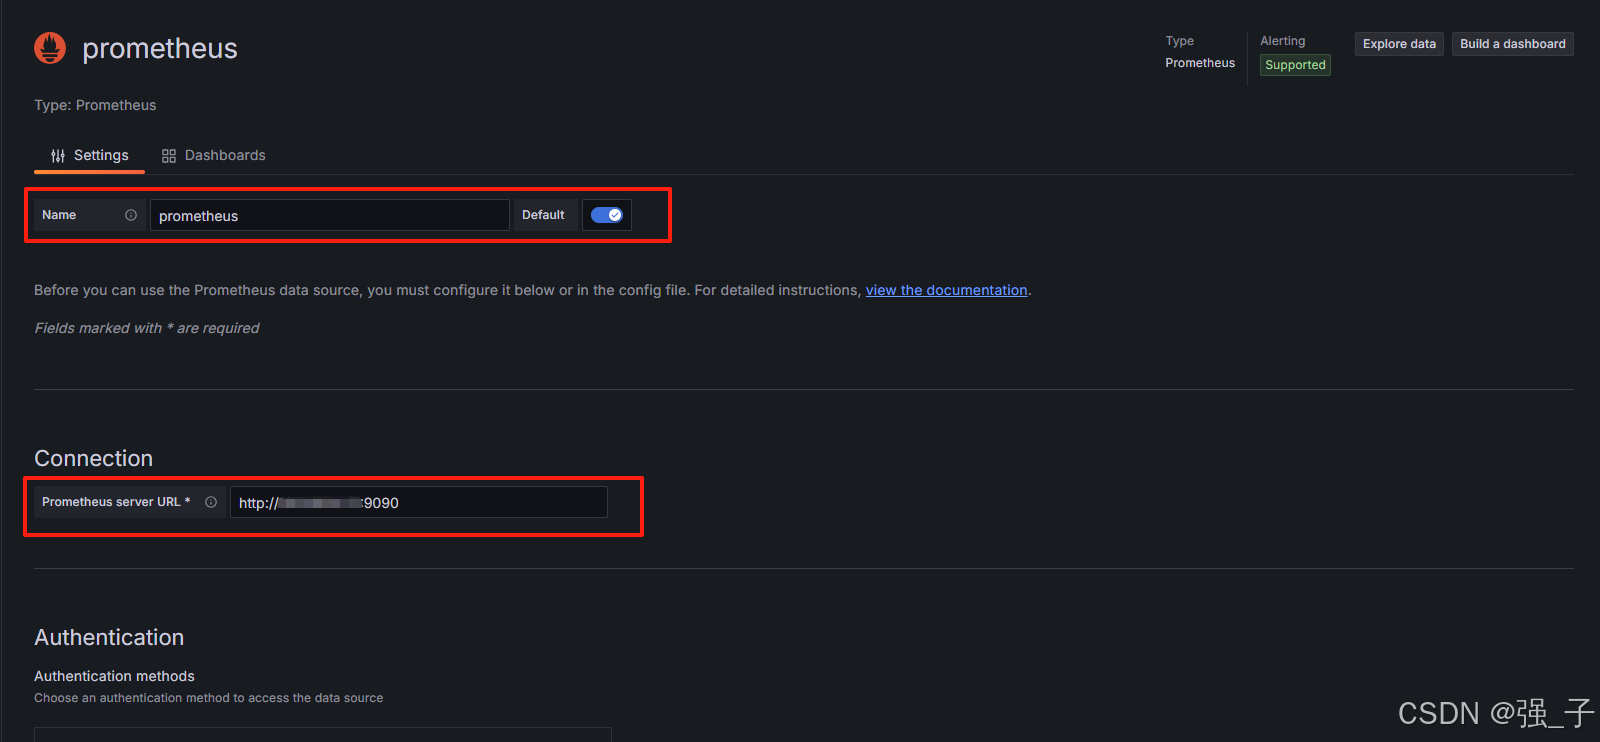The height and width of the screenshot is (742, 1600).
Task: Switch to the Dashboards tab
Action: 214,155
